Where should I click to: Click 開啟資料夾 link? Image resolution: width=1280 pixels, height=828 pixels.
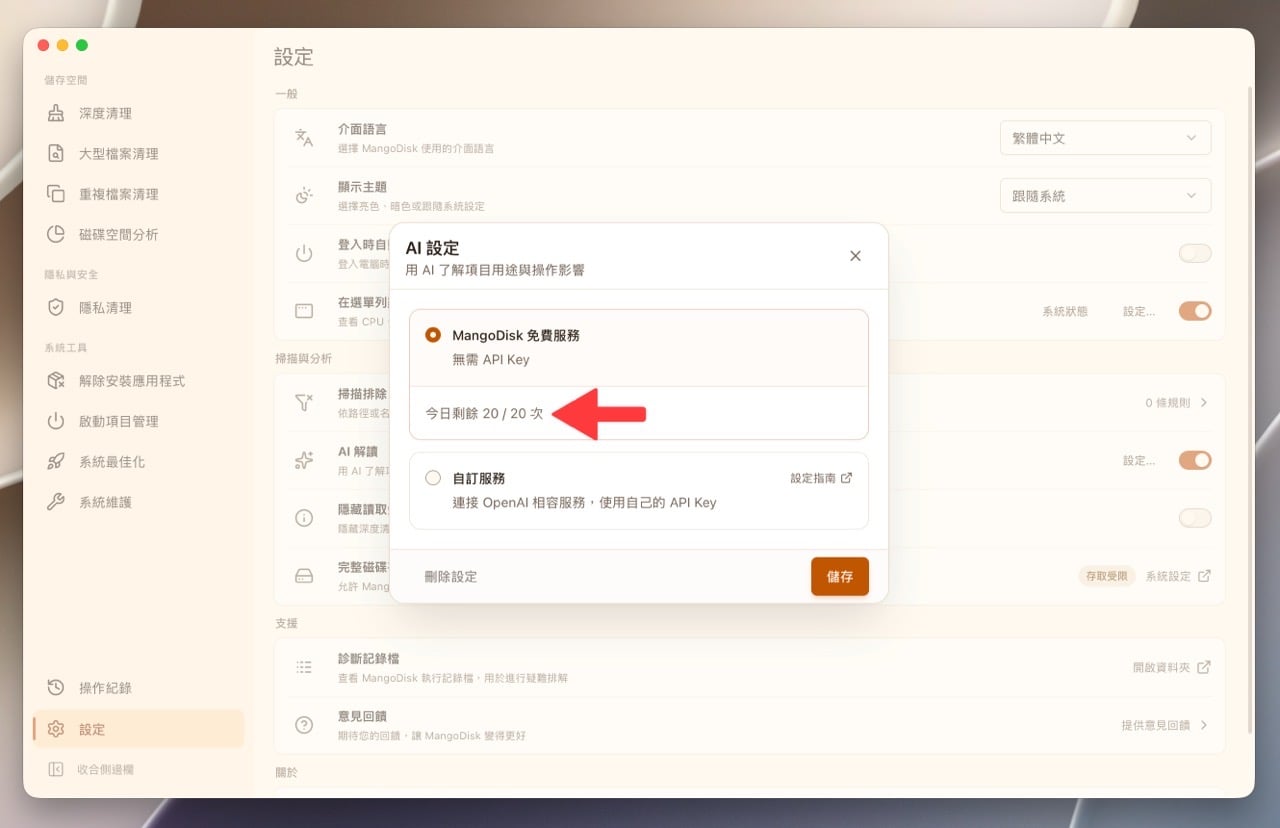(1171, 667)
